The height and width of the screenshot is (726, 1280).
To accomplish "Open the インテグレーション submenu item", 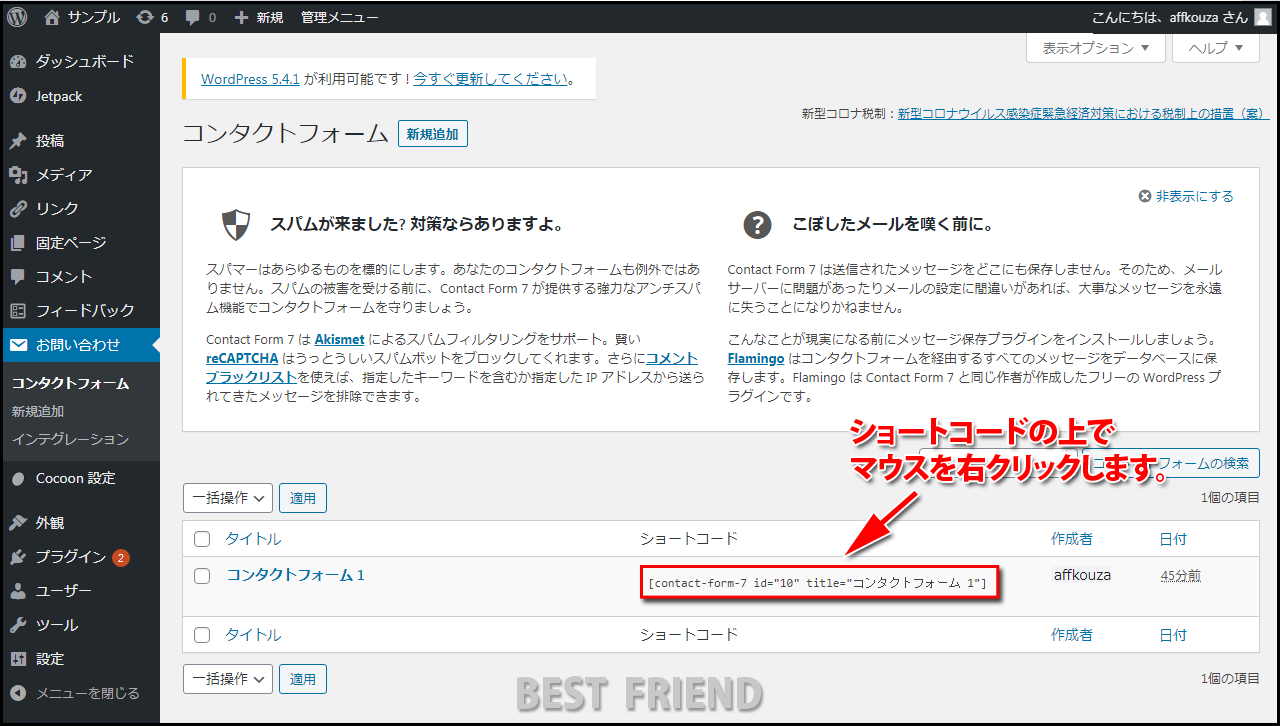I will [x=70, y=439].
